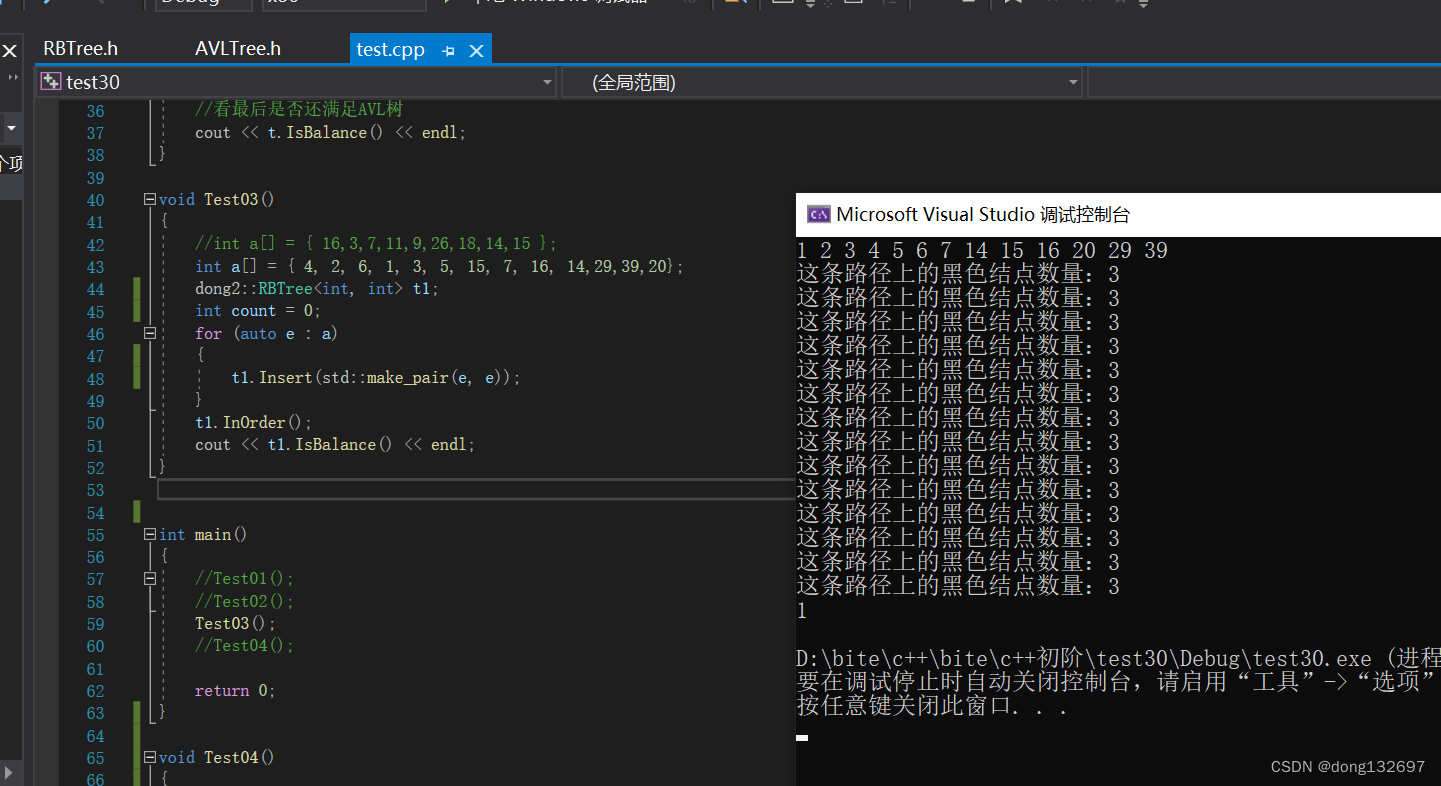This screenshot has width=1441, height=786.
Task: Click the console 要在调试停止时自动关闭控制台 line
Action: pos(1118,682)
